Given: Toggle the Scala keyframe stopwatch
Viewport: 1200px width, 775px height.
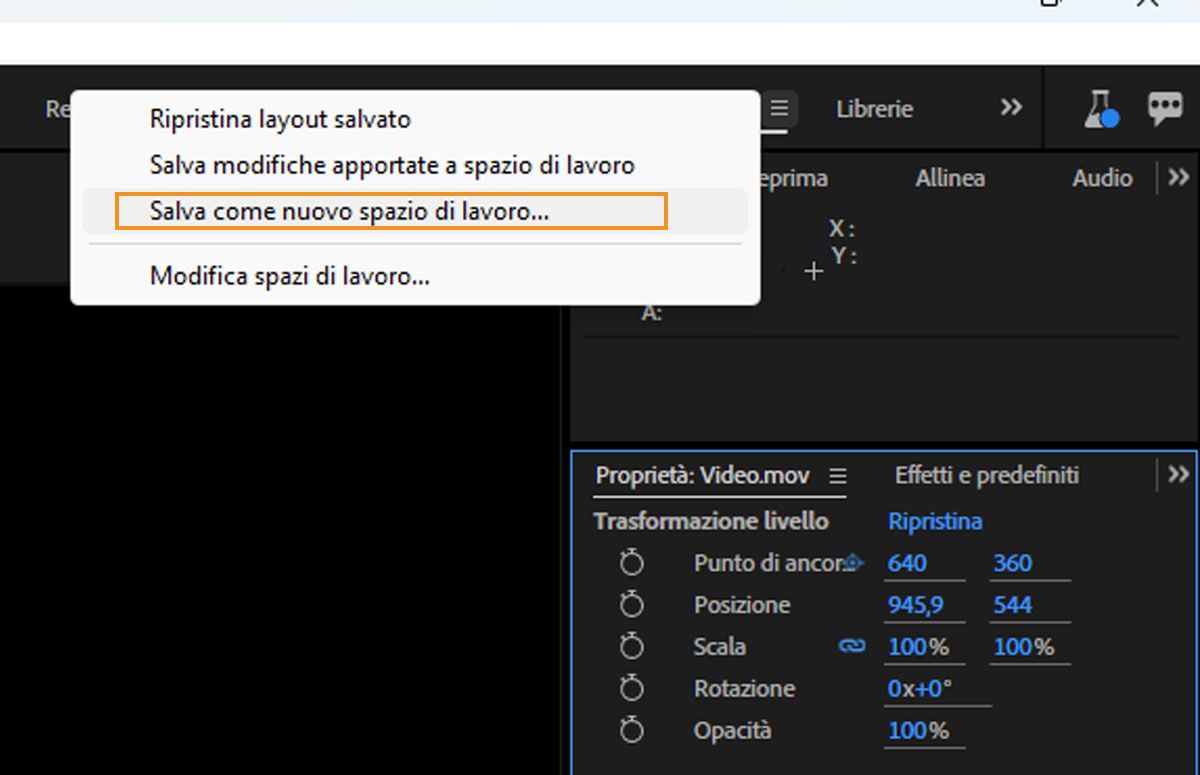Looking at the screenshot, I should pyautogui.click(x=631, y=646).
